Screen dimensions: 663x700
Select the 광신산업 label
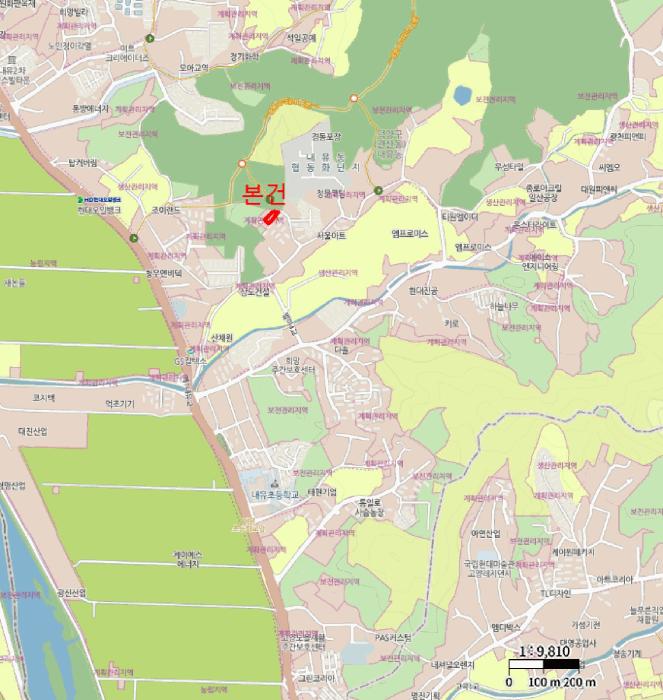tap(71, 593)
